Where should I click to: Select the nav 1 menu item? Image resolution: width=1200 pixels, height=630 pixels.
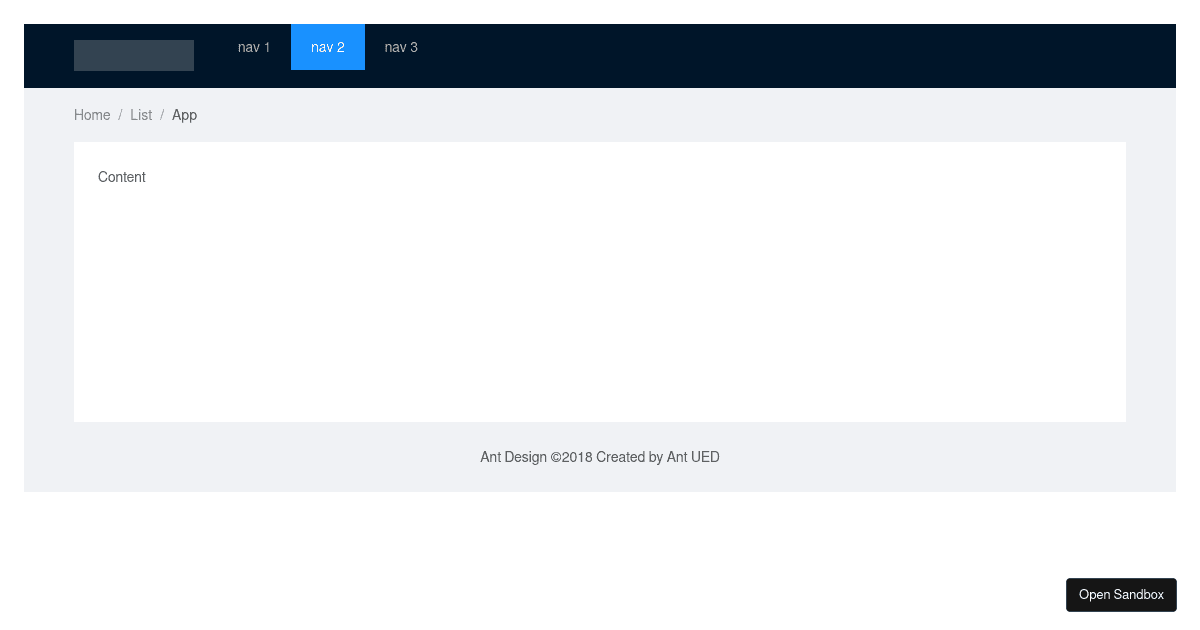click(x=254, y=47)
